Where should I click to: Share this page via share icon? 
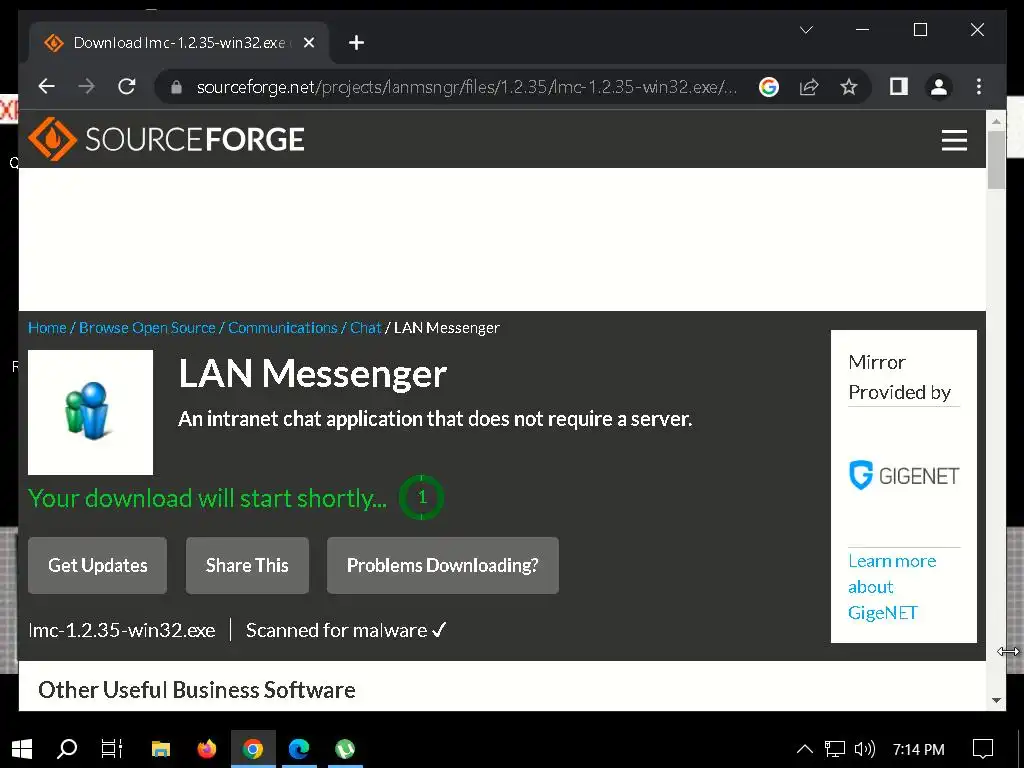(808, 87)
